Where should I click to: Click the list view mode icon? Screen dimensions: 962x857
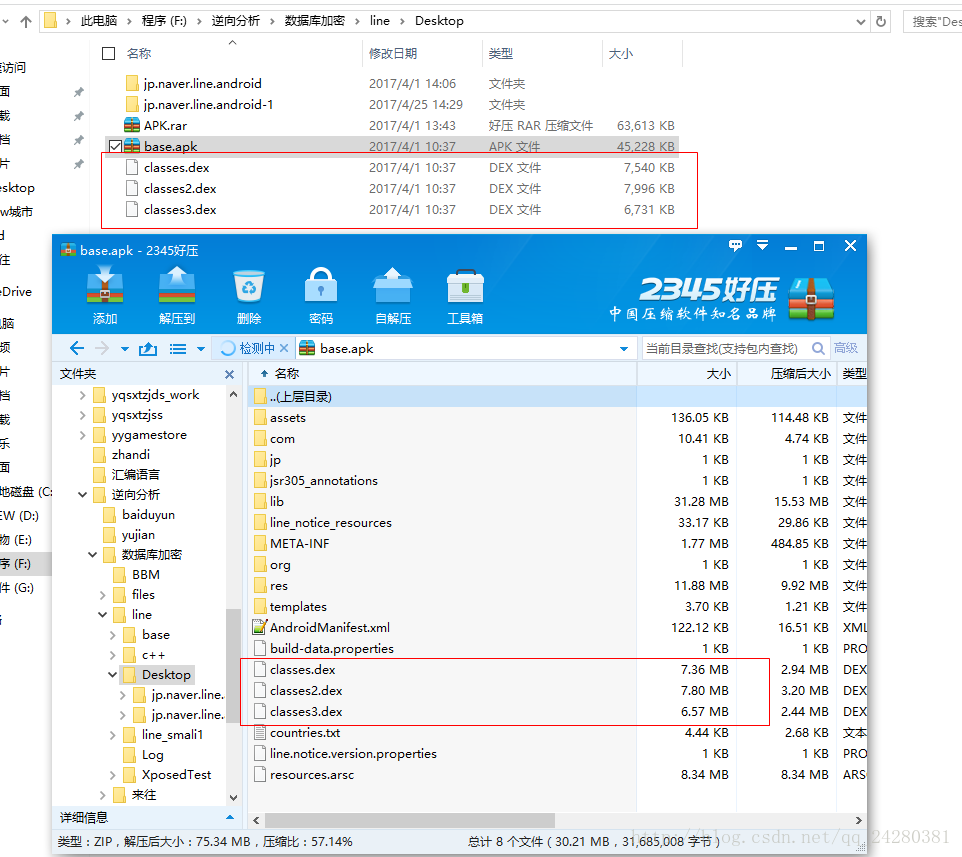[x=178, y=349]
